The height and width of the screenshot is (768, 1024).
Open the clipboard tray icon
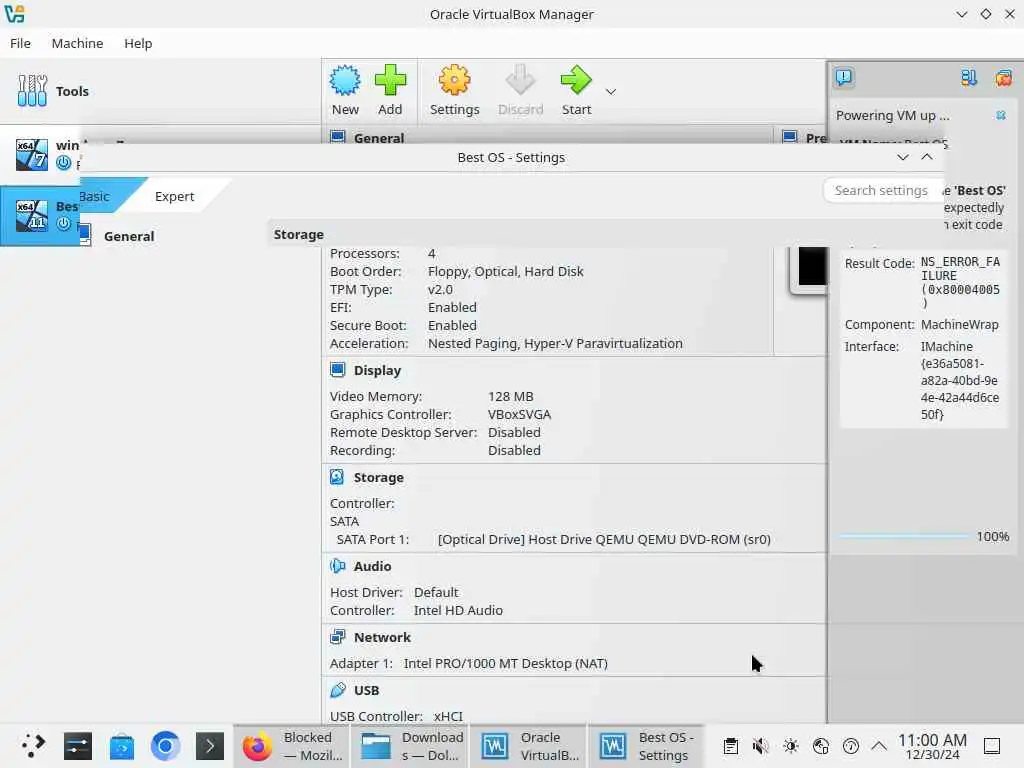click(x=731, y=746)
